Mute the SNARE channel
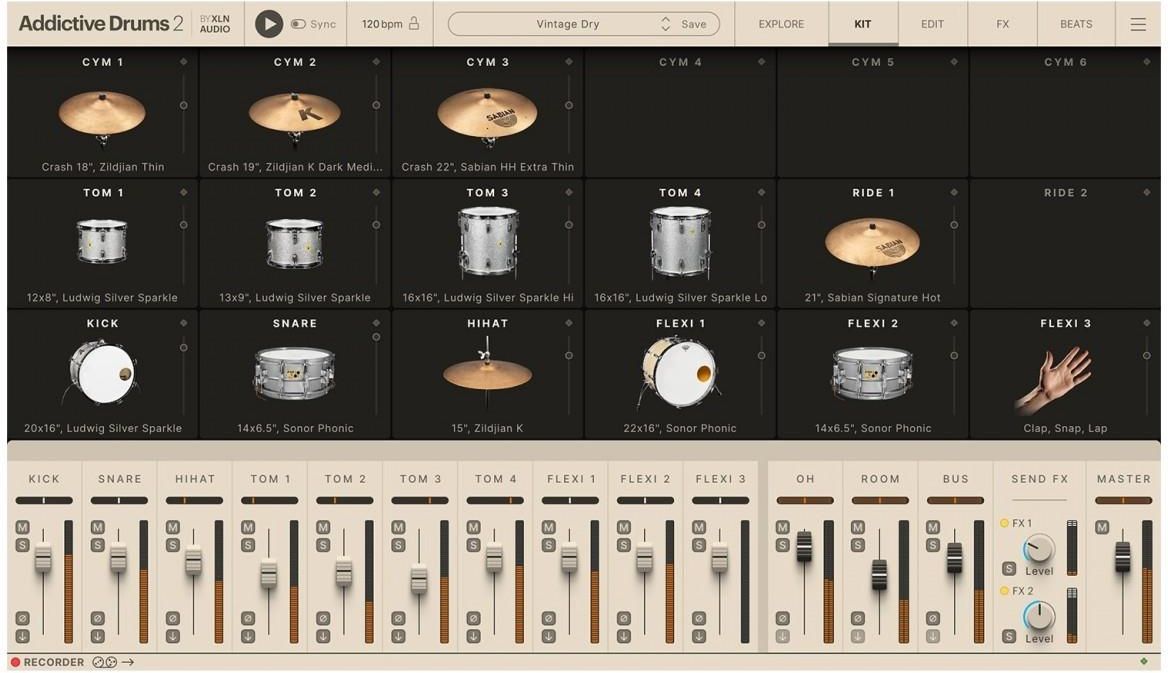1168x673 pixels. pos(98,527)
